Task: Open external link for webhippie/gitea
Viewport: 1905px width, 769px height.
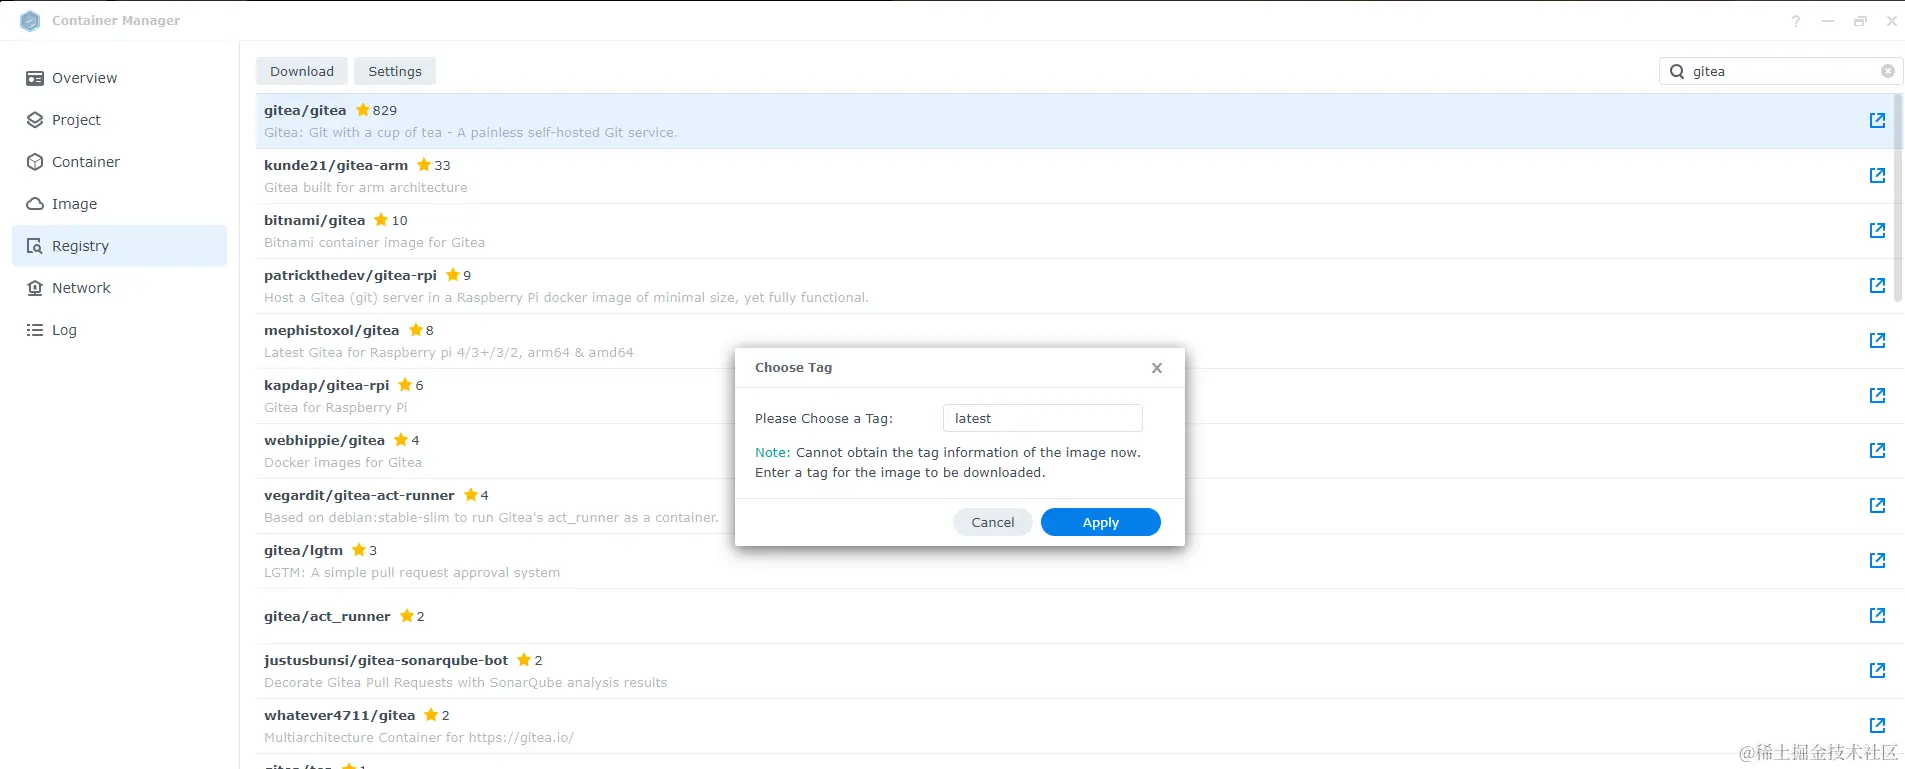Action: pyautogui.click(x=1877, y=450)
